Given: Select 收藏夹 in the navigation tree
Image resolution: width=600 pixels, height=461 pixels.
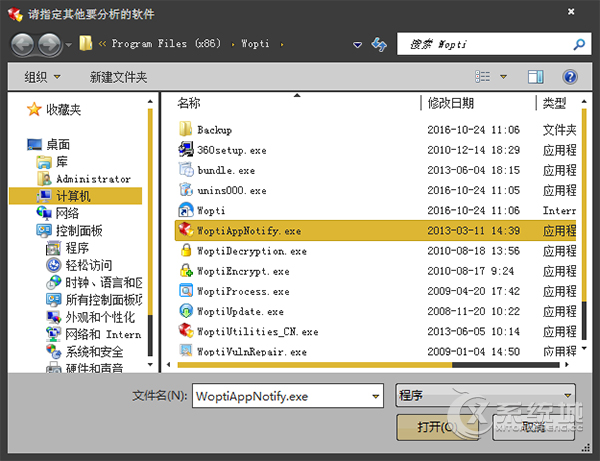Looking at the screenshot, I should pyautogui.click(x=64, y=110).
